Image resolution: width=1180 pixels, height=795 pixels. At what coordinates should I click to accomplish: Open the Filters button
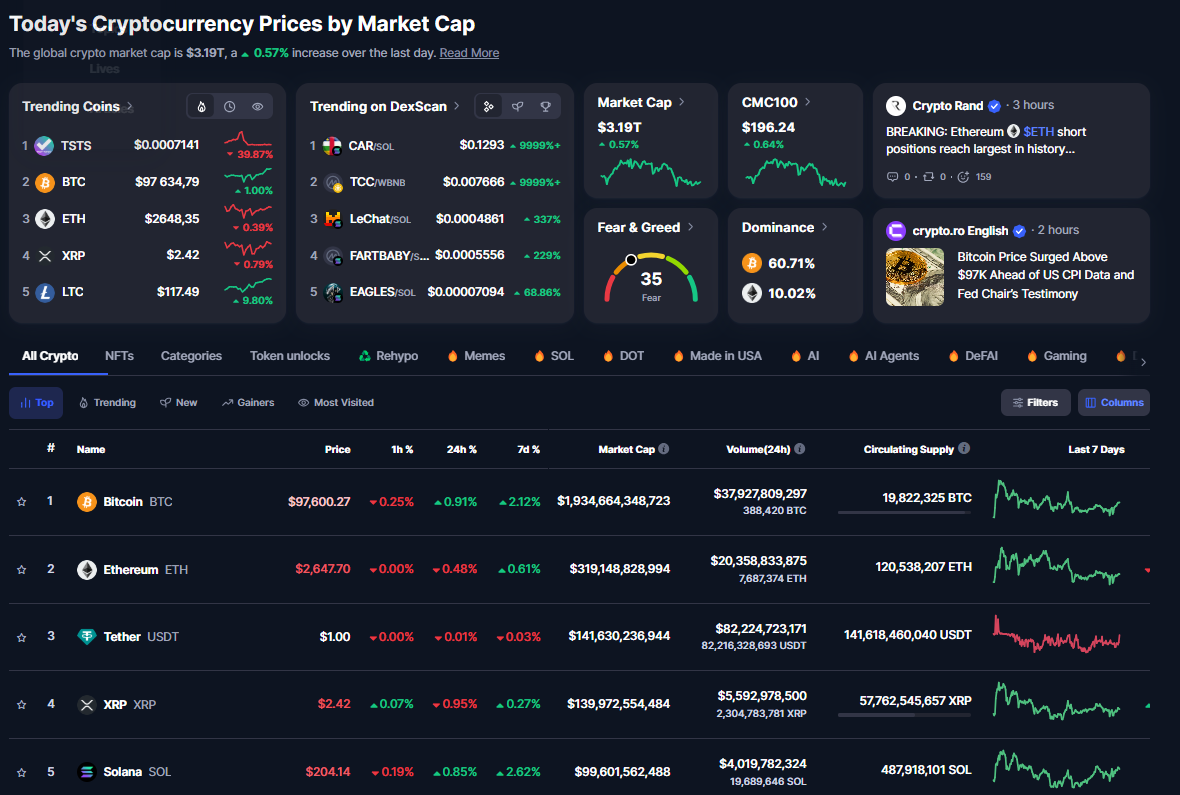[x=1036, y=403]
